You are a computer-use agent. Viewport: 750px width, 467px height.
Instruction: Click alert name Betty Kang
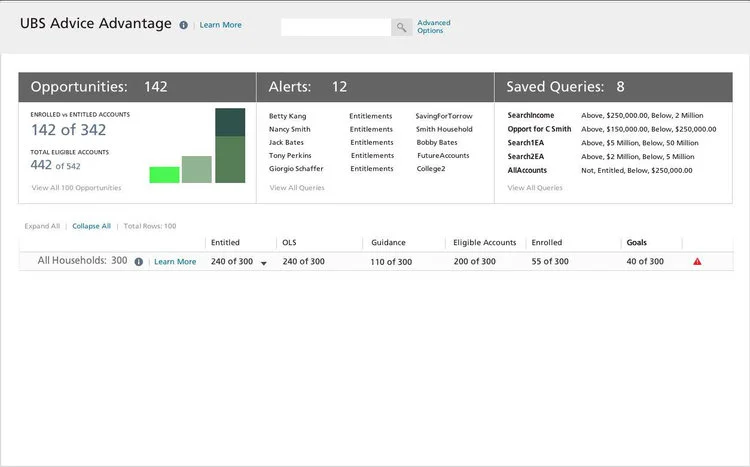[x=287, y=116]
